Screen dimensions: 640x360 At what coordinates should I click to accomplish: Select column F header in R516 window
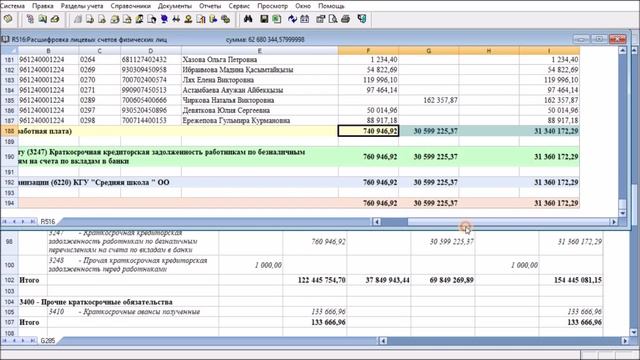click(x=368, y=51)
